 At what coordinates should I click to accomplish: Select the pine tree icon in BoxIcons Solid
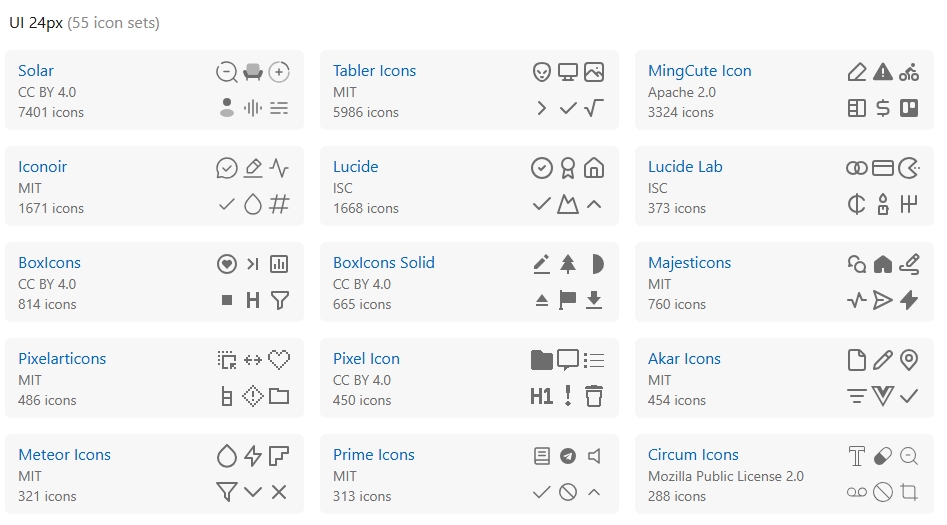pyautogui.click(x=568, y=264)
